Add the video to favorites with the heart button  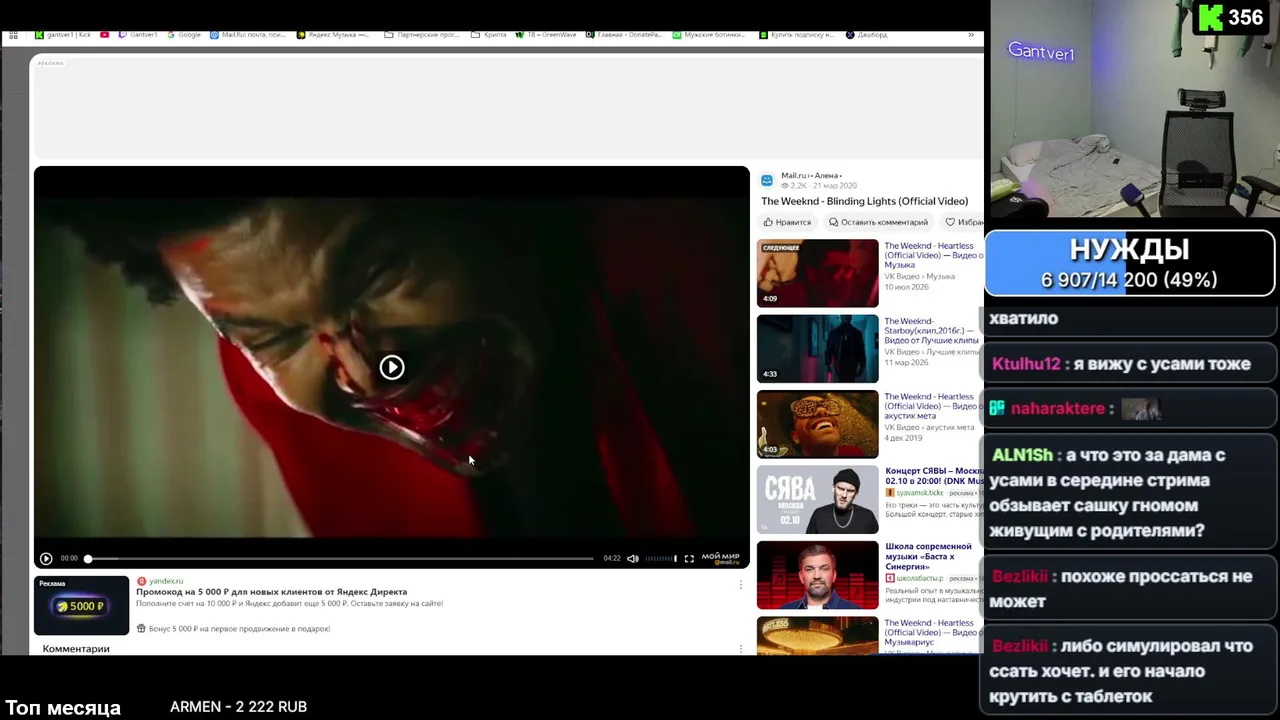point(963,222)
